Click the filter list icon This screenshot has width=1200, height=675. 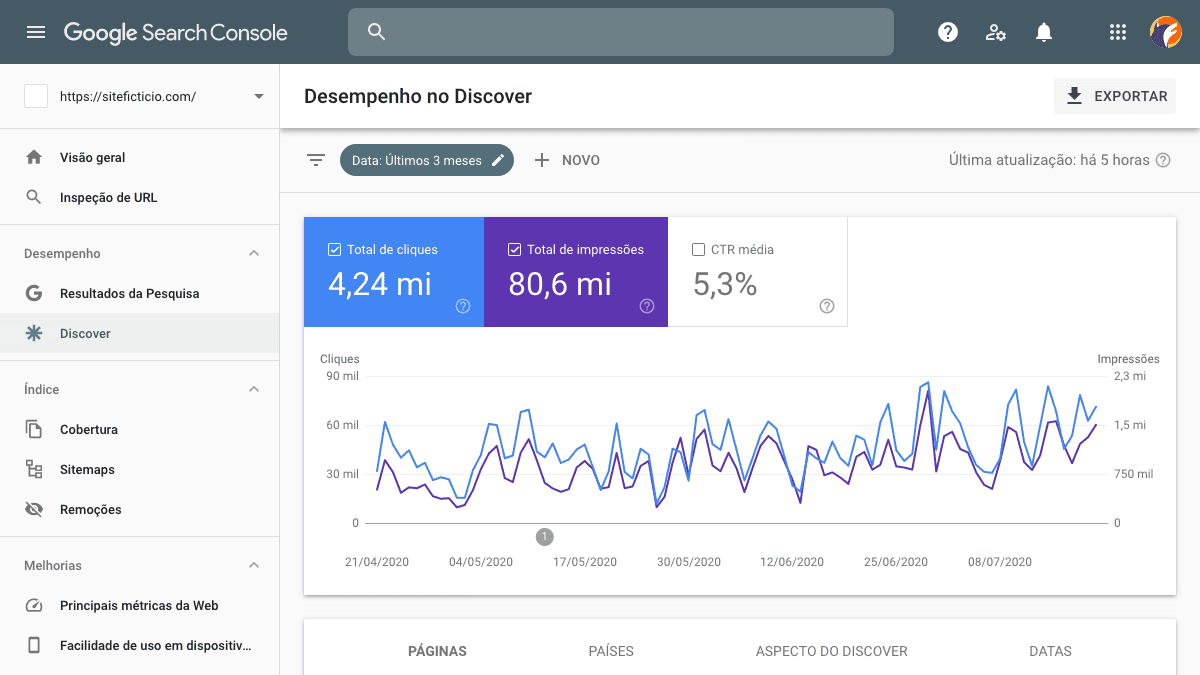point(316,160)
